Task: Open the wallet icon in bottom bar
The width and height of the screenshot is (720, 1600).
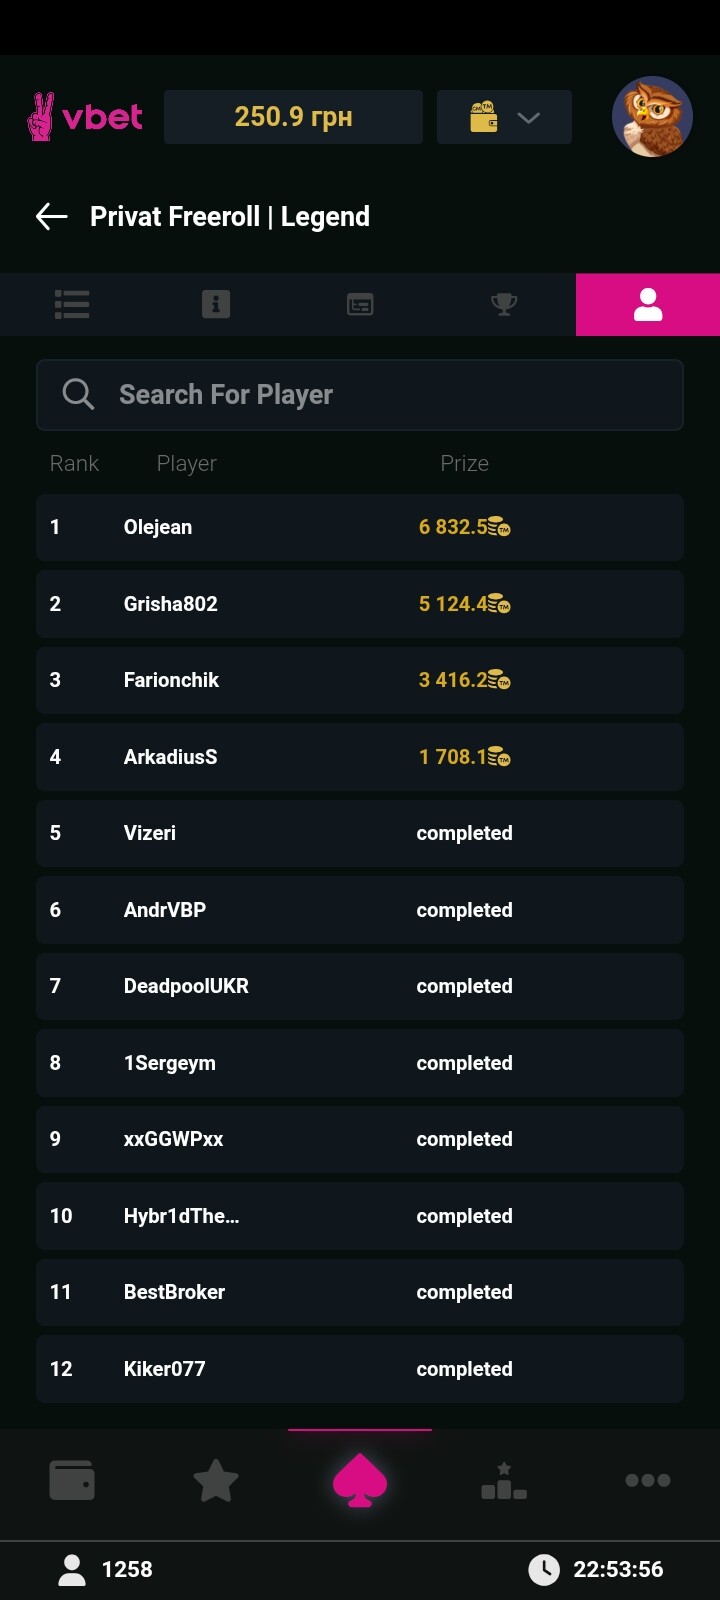Action: pyautogui.click(x=72, y=1480)
